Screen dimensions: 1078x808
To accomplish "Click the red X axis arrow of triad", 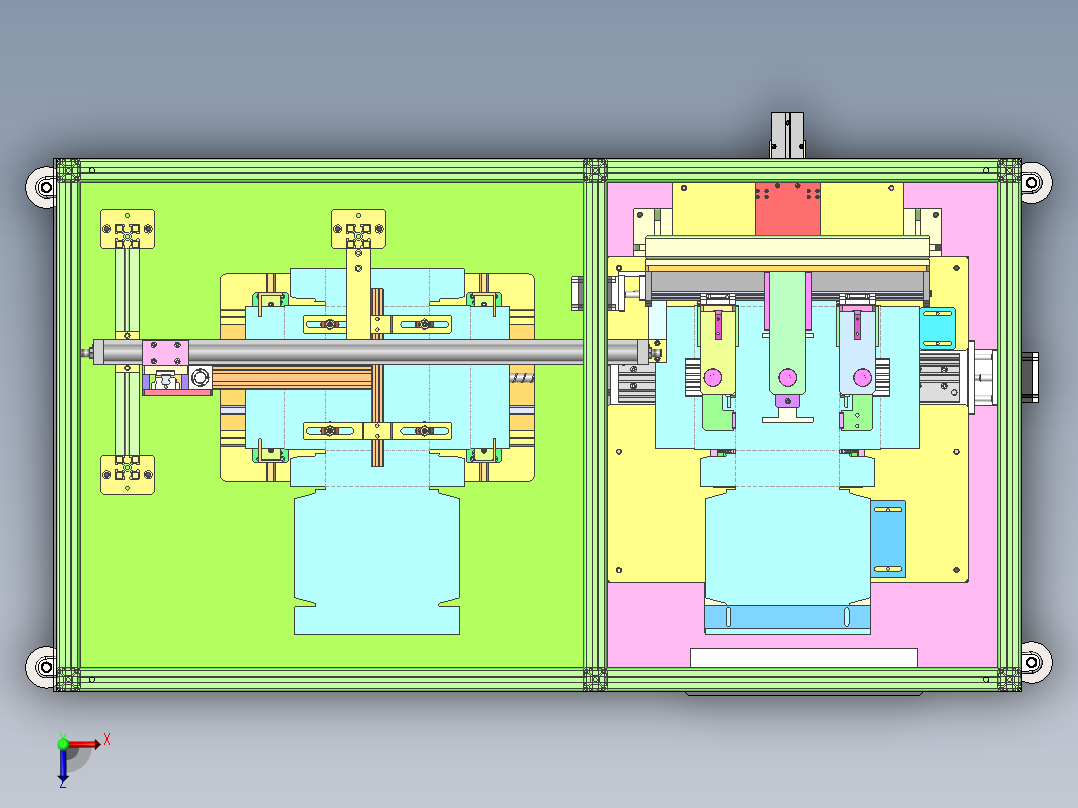I will coord(84,744).
